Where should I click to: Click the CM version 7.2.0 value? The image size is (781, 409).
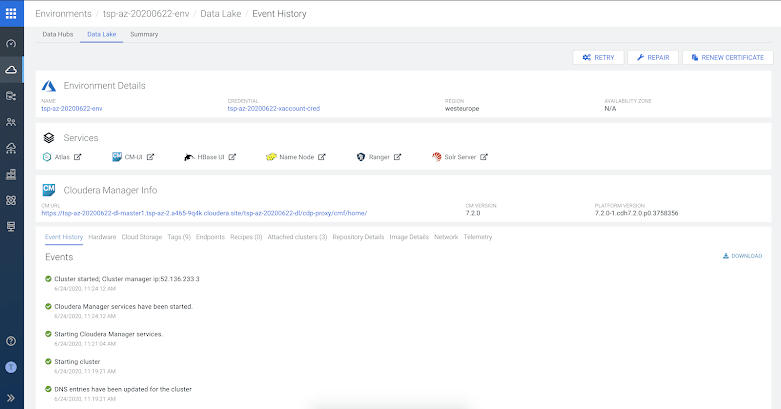[x=473, y=213]
